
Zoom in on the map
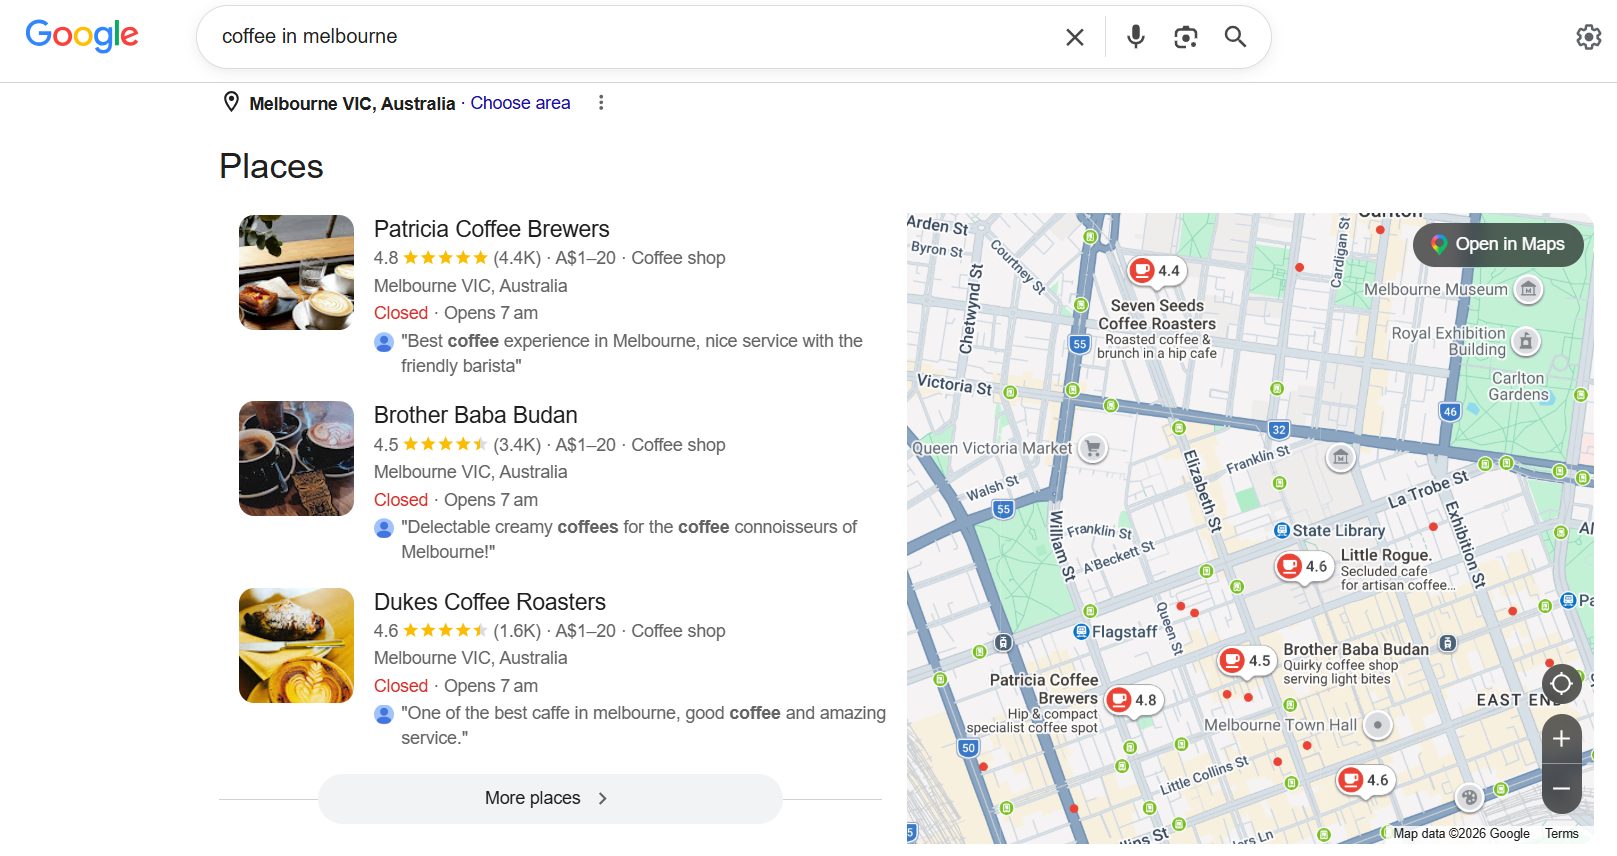1561,739
